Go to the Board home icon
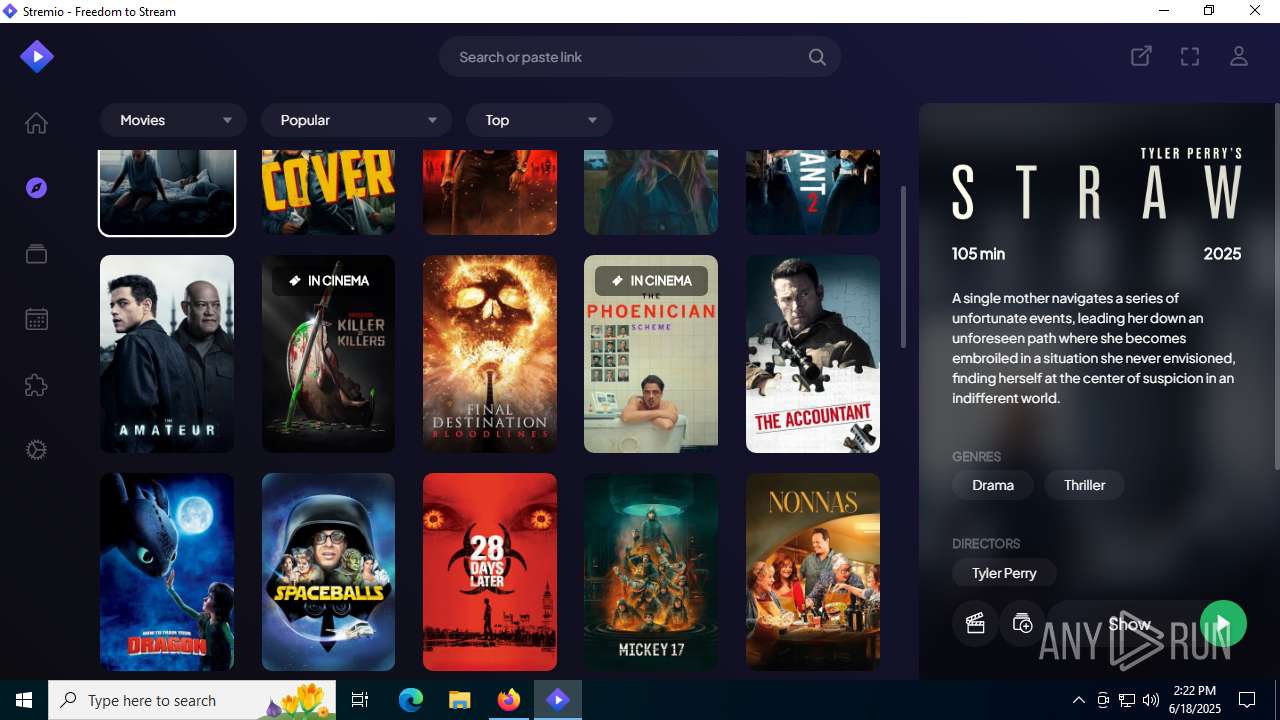The image size is (1280, 720). pos(36,123)
